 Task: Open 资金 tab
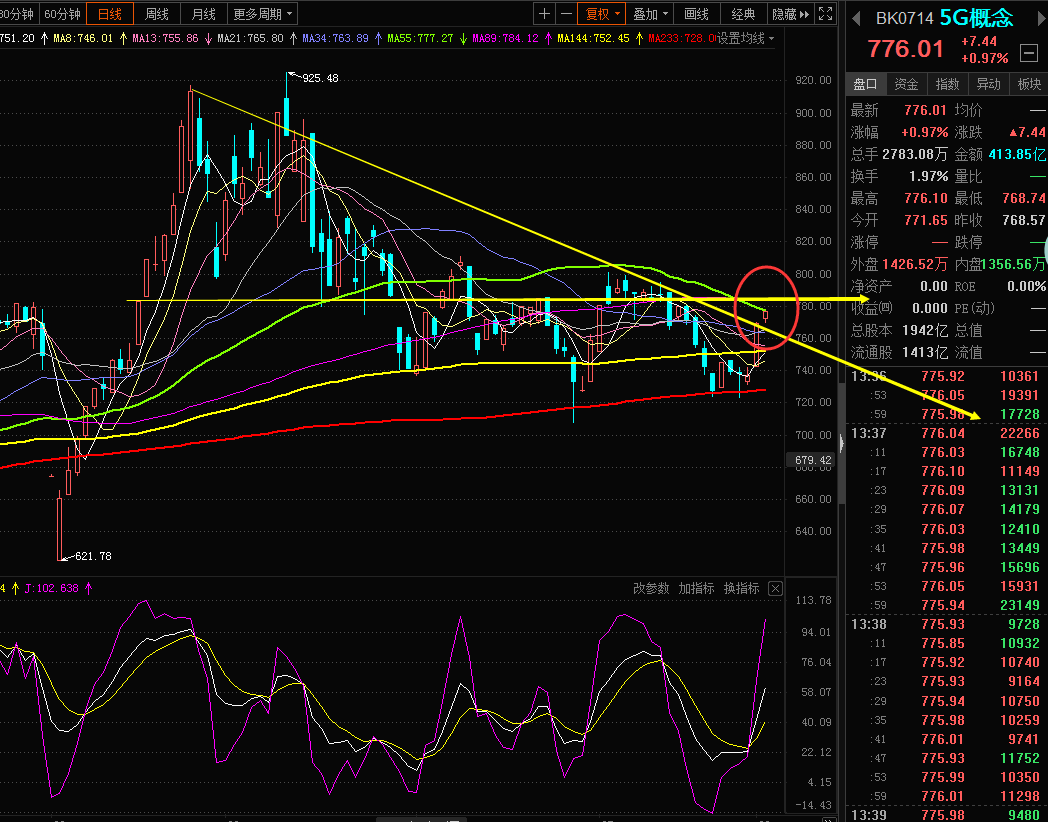tap(906, 84)
